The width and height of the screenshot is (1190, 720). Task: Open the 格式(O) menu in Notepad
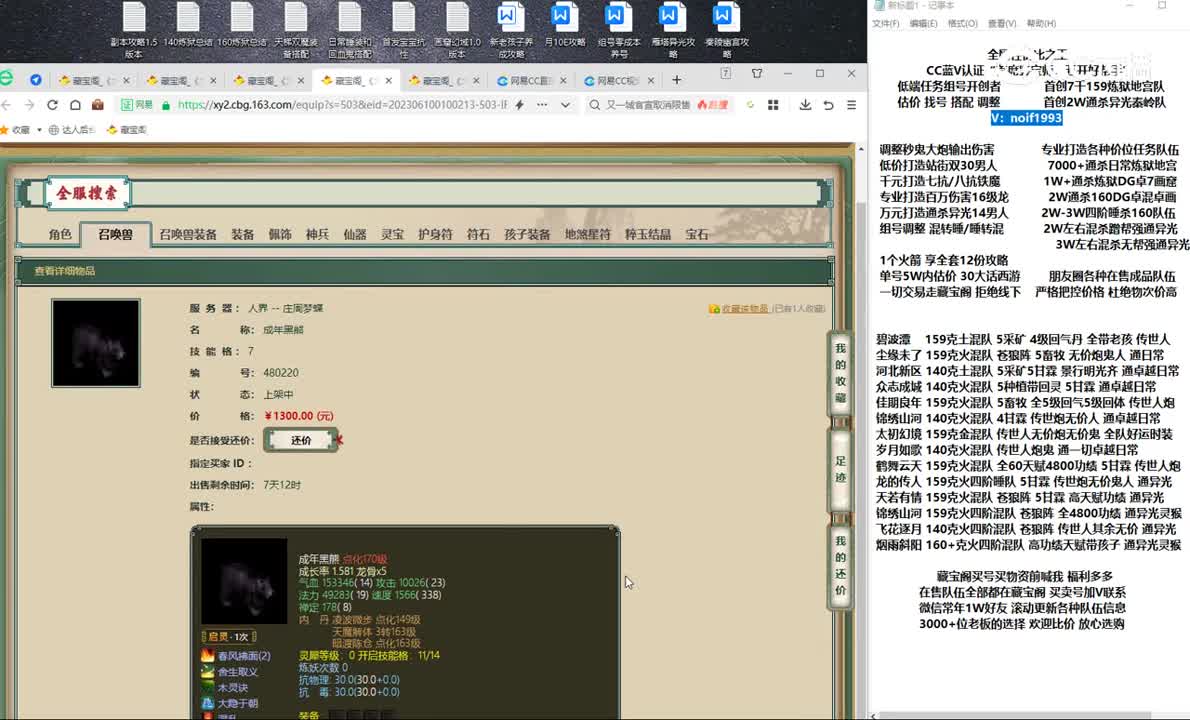pos(962,23)
